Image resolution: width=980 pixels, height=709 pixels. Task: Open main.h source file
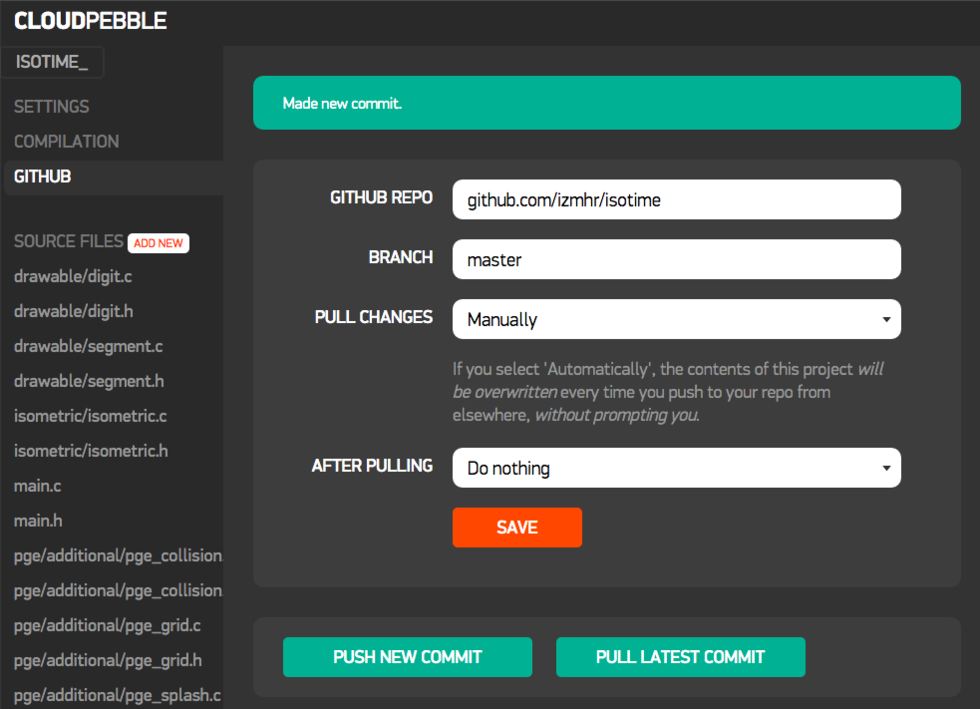tap(38, 521)
